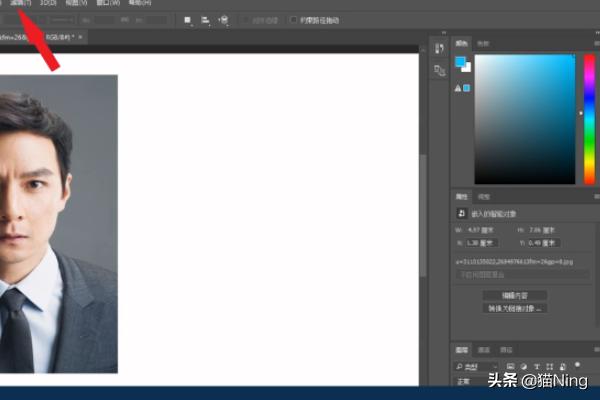Pick a color in the color field
600x400 pixels.
[x=525, y=119]
